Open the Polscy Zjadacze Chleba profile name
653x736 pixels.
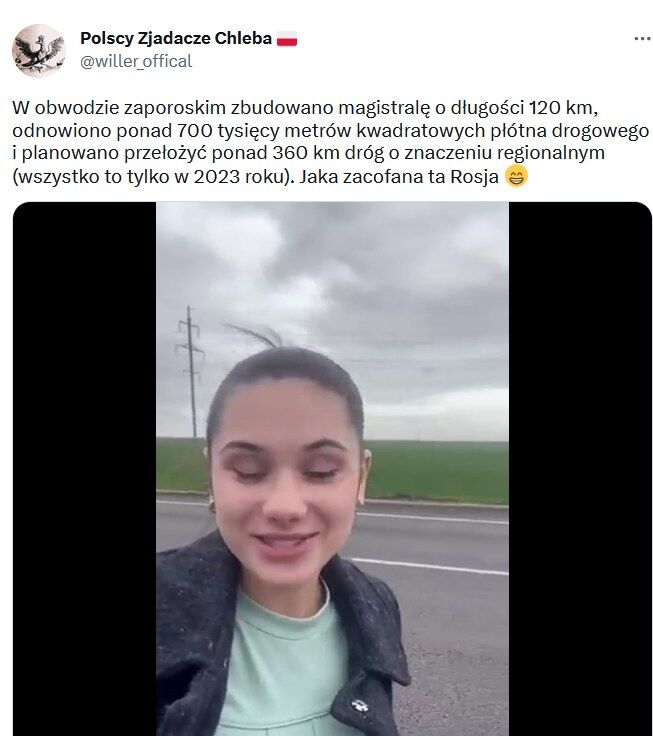click(176, 38)
